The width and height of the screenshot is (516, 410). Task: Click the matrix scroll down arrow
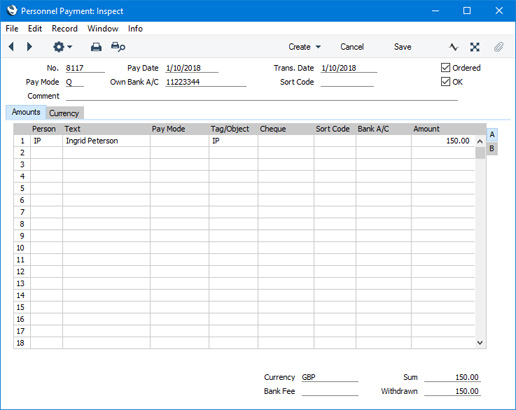[480, 343]
